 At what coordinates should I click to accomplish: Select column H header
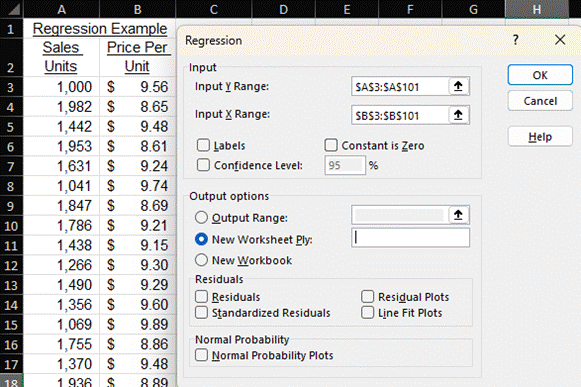click(537, 9)
